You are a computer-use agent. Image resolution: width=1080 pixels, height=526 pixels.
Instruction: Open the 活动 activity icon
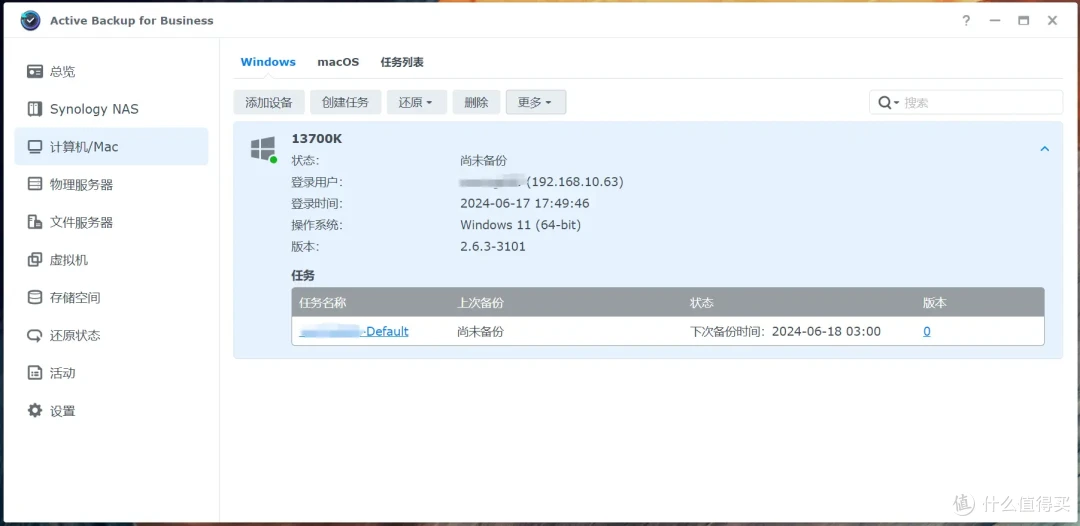tap(34, 373)
